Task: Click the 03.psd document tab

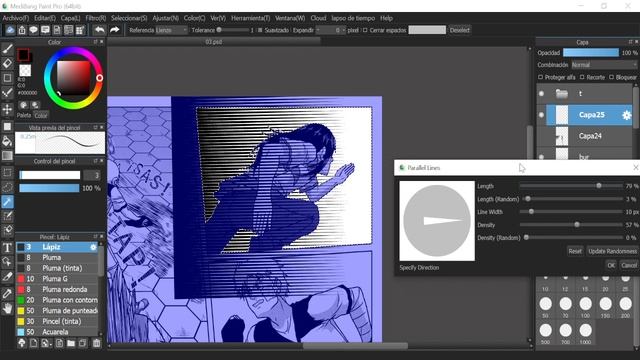Action: [x=214, y=42]
